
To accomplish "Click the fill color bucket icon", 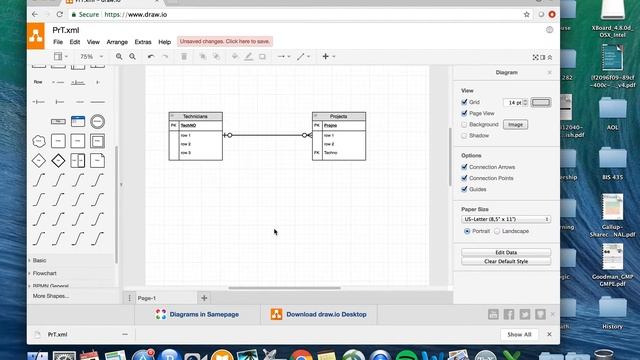I will pos(235,56).
